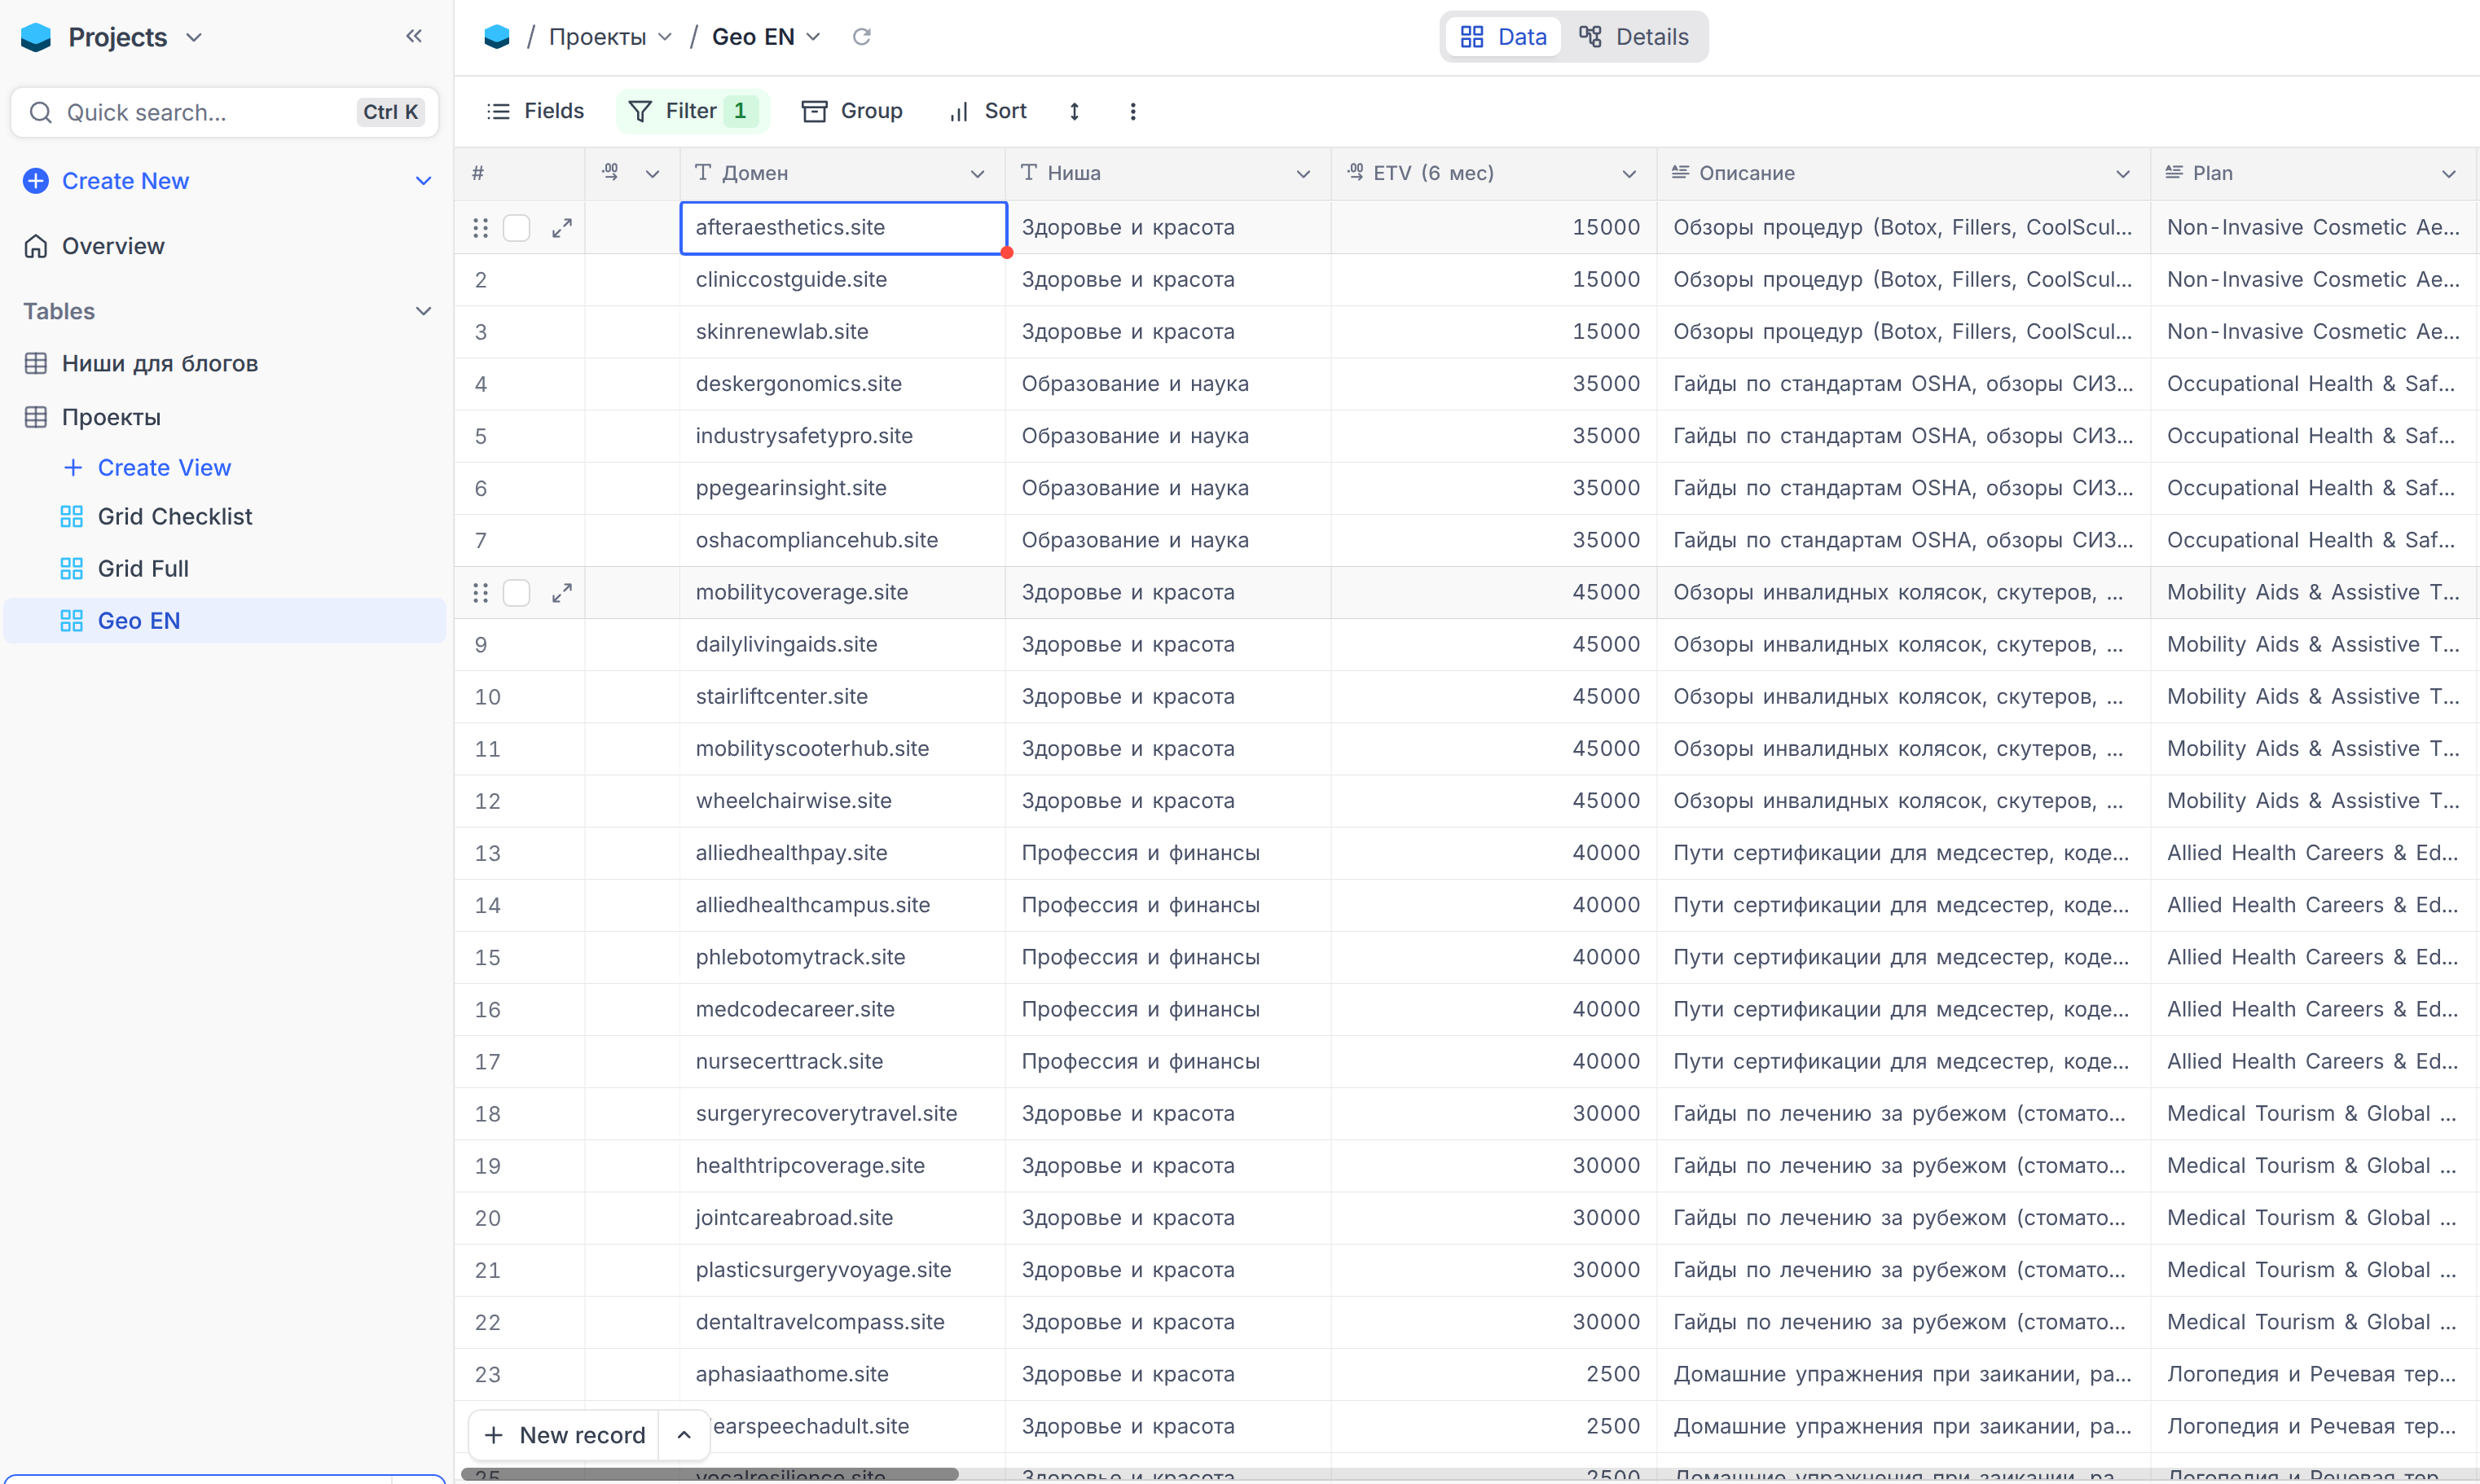Expand the Create New dropdown chevron

tap(423, 181)
